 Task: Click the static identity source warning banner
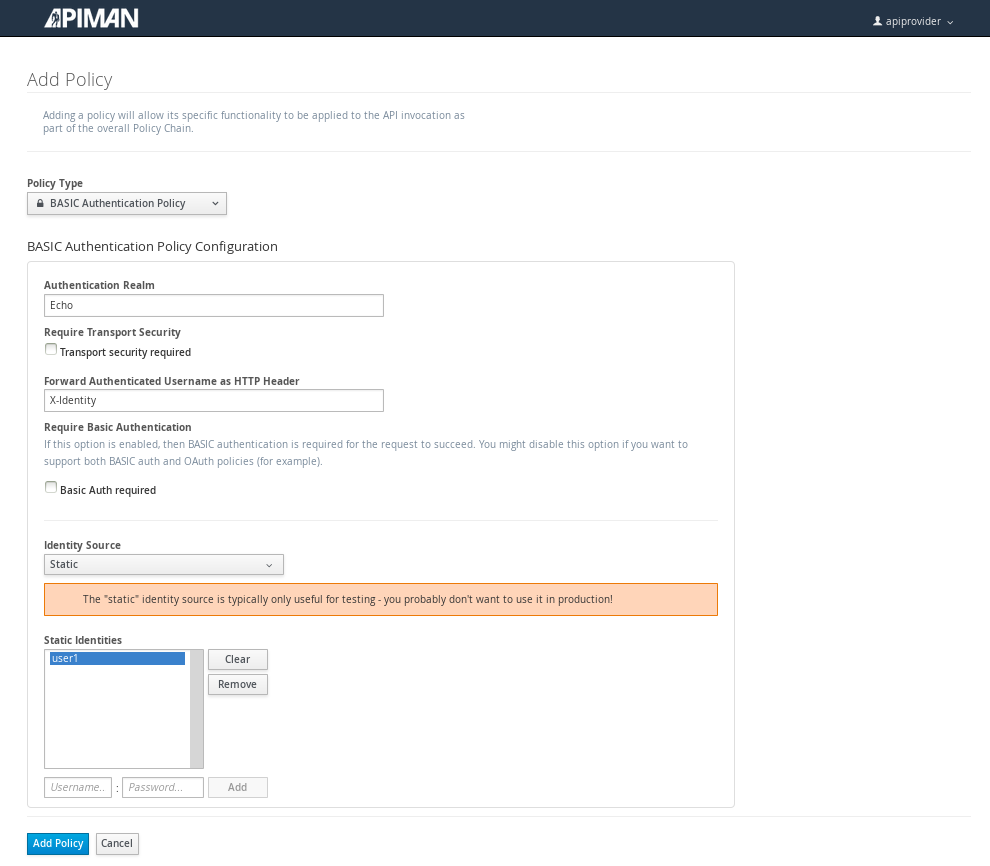381,599
